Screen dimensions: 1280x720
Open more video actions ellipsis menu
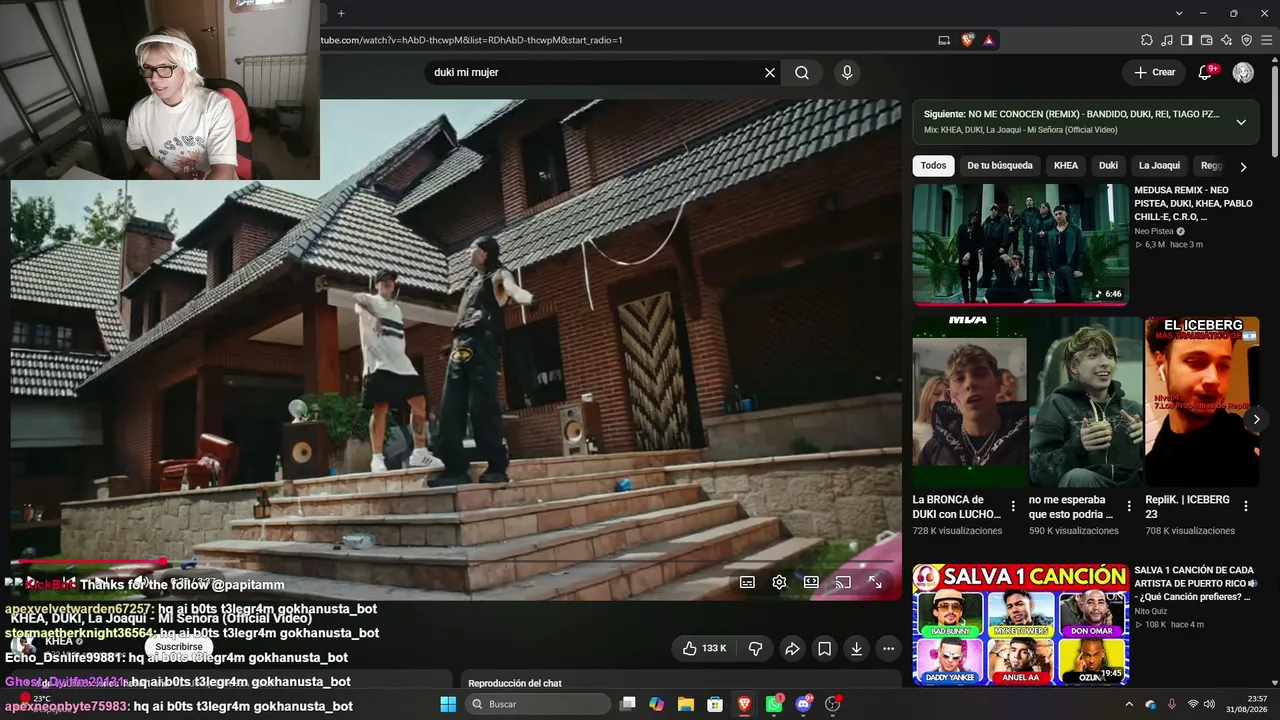coord(888,649)
